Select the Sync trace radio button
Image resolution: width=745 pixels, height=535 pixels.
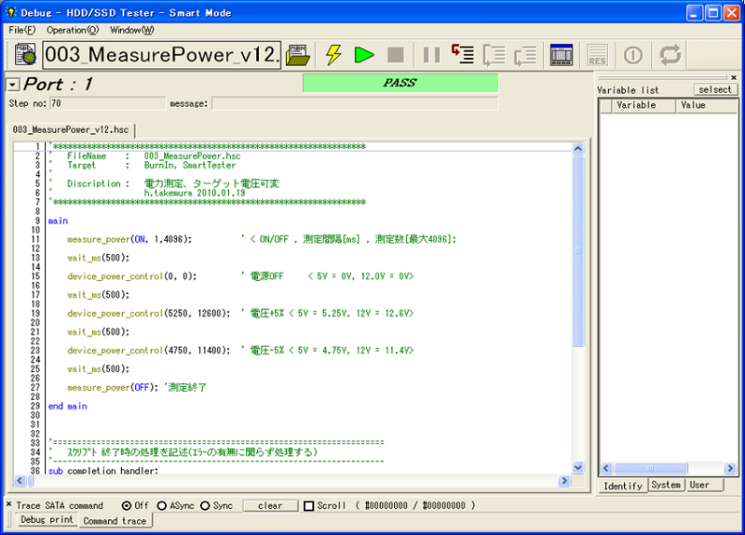(x=205, y=506)
